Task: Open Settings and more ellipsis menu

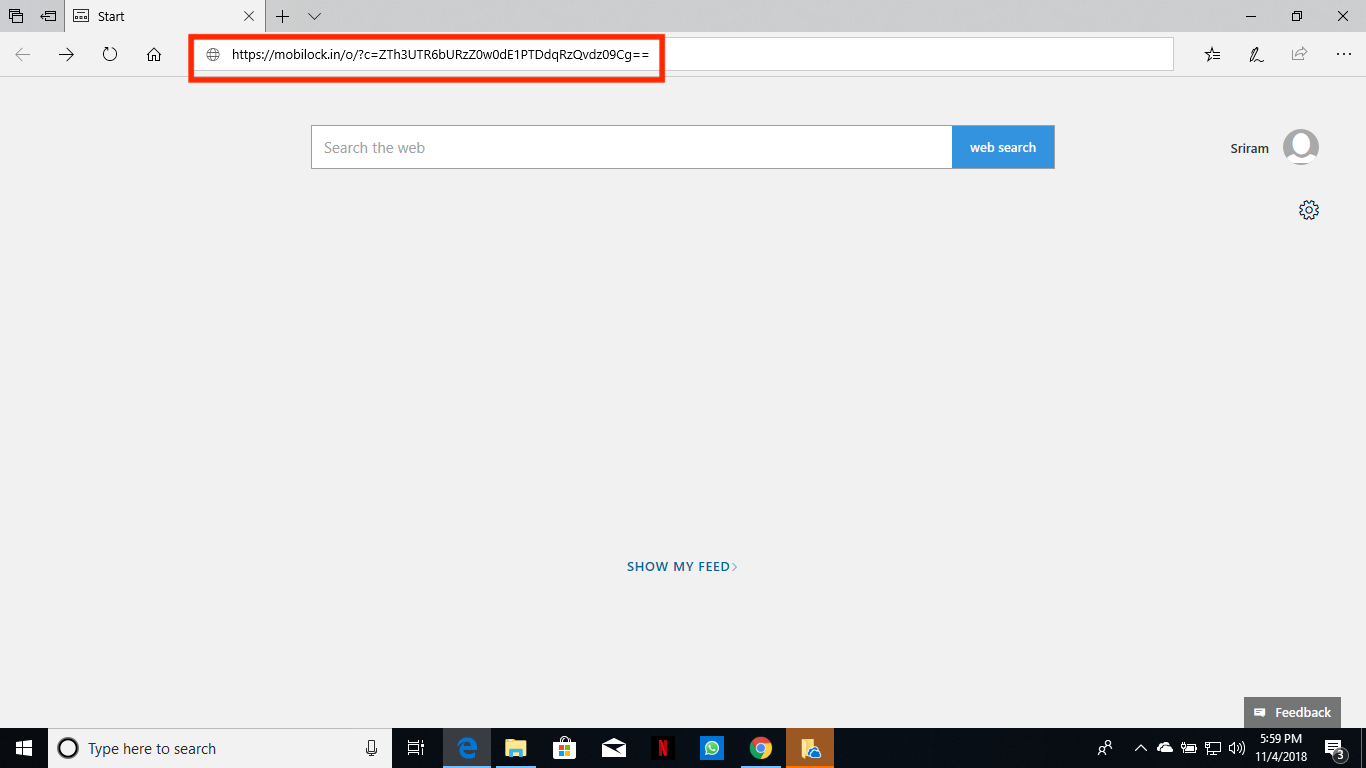Action: click(1343, 54)
